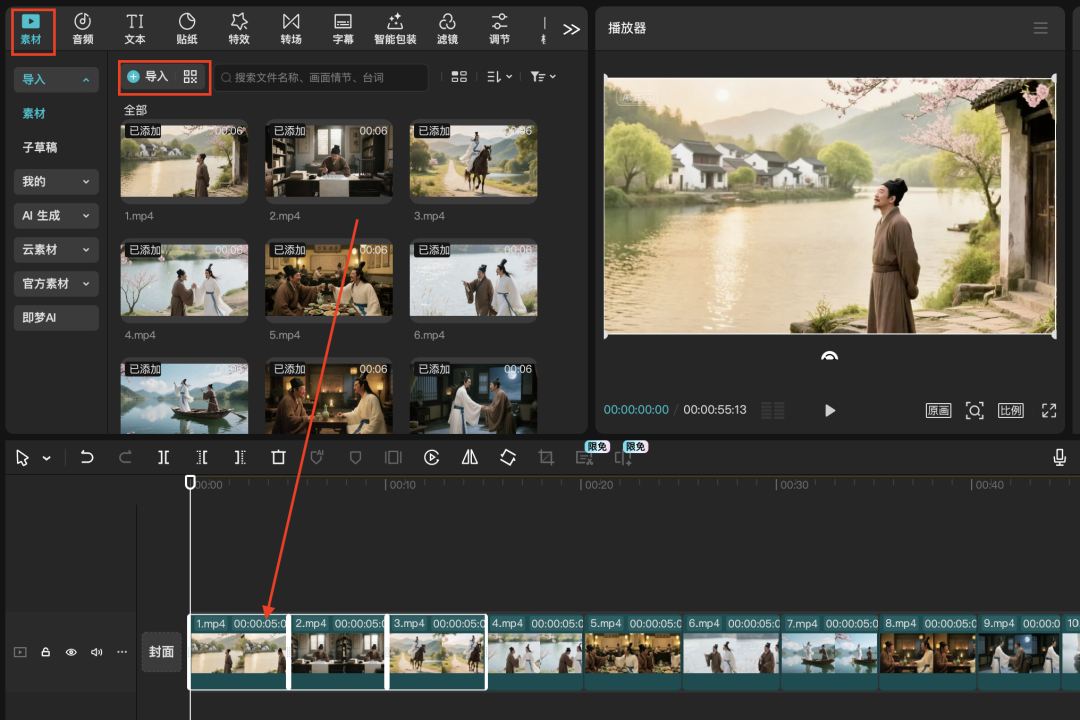This screenshot has width=1080, height=720.
Task: Expand the 我的 section in sidebar
Action: 56,181
